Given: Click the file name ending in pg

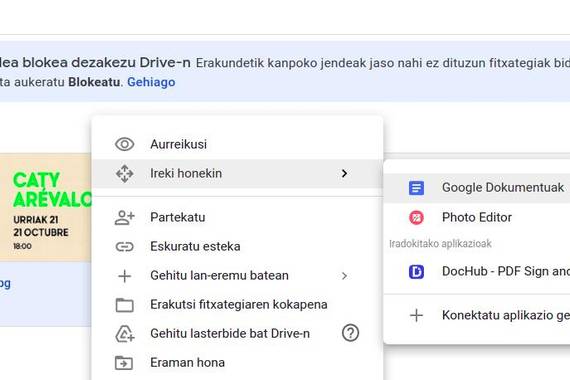Looking at the screenshot, I should point(5,284).
